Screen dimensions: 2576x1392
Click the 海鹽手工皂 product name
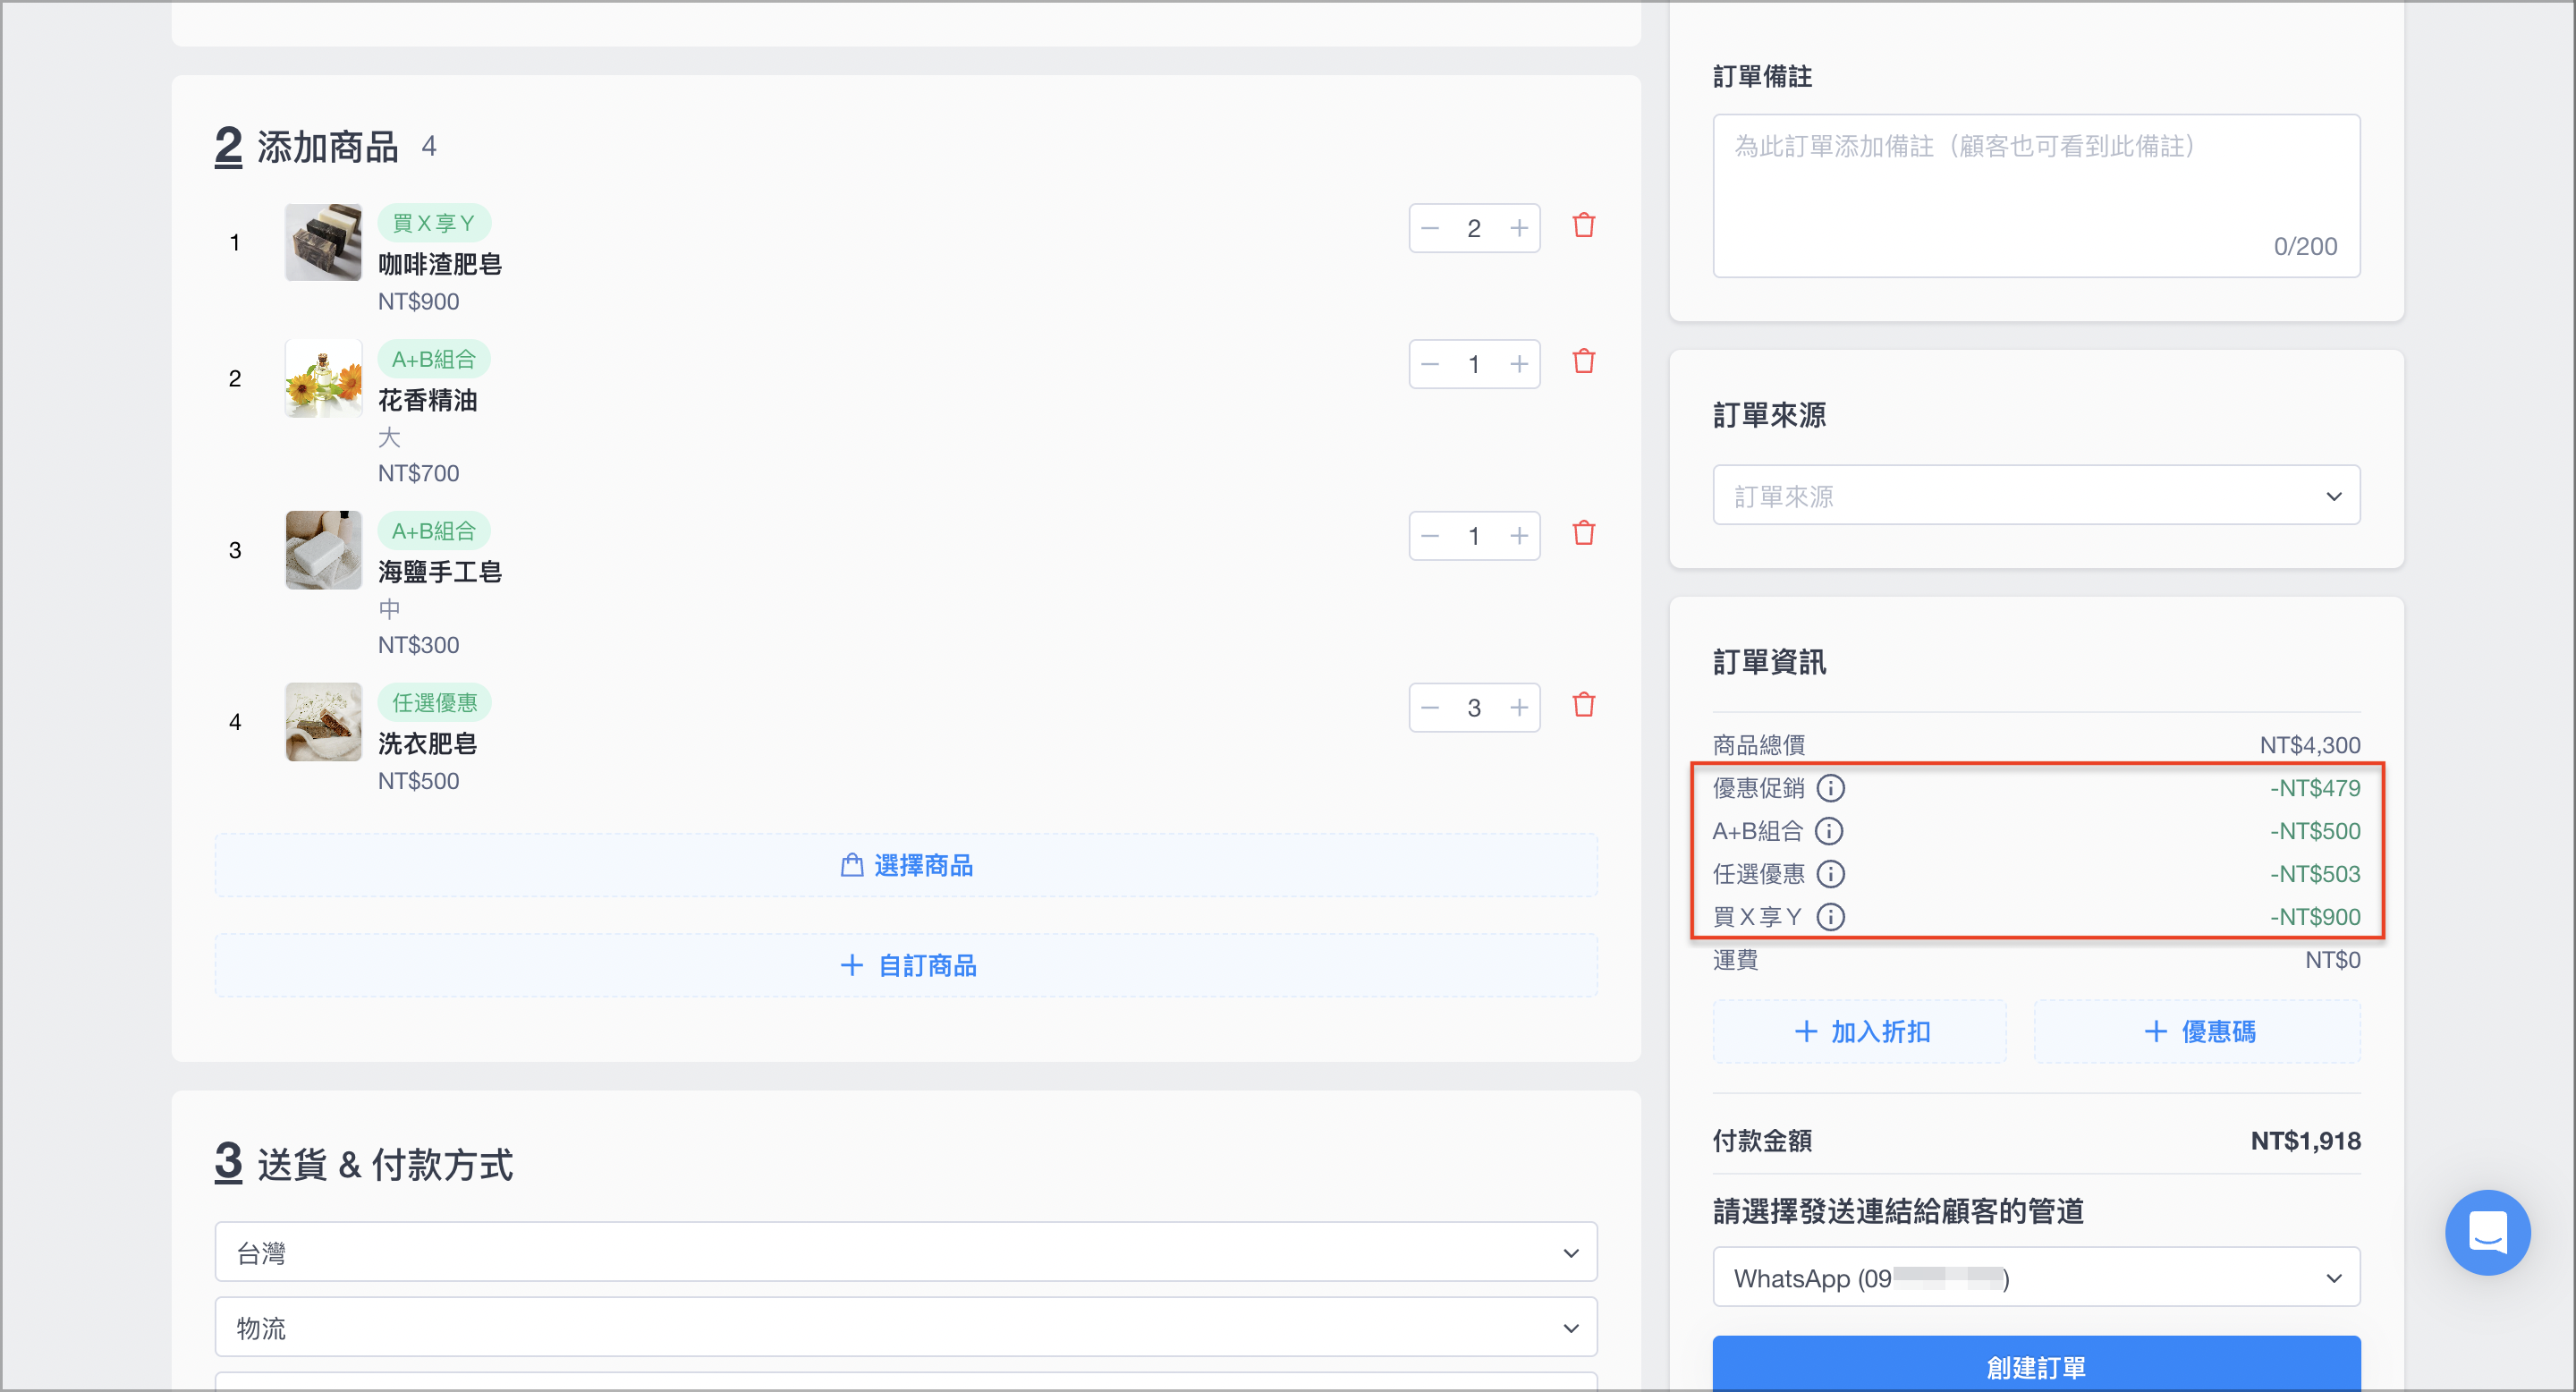pos(440,573)
